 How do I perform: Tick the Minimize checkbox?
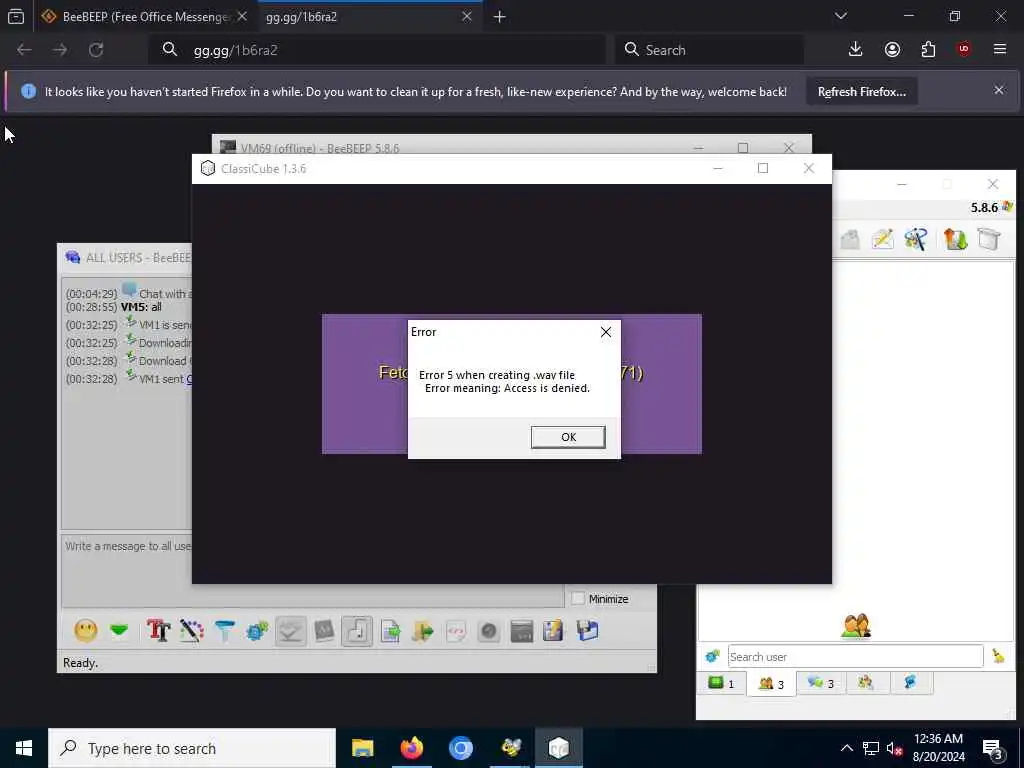578,599
